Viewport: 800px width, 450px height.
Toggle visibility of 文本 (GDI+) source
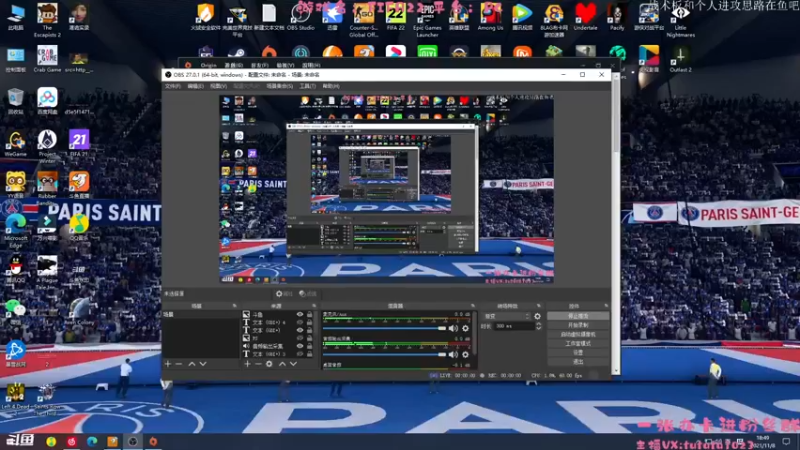pos(300,330)
